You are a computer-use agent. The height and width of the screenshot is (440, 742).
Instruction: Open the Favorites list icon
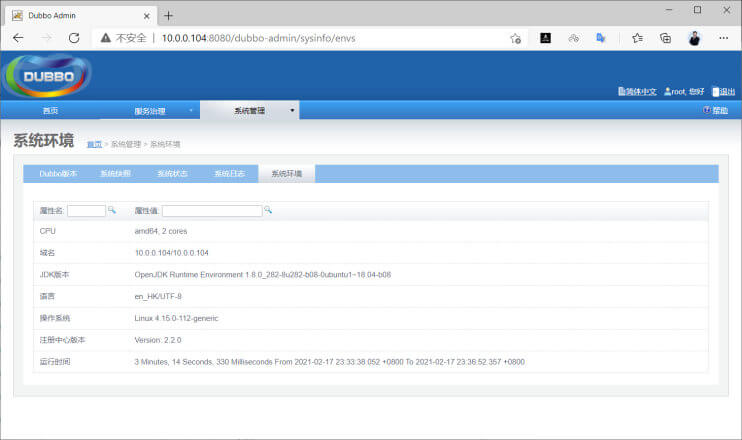(x=637, y=38)
